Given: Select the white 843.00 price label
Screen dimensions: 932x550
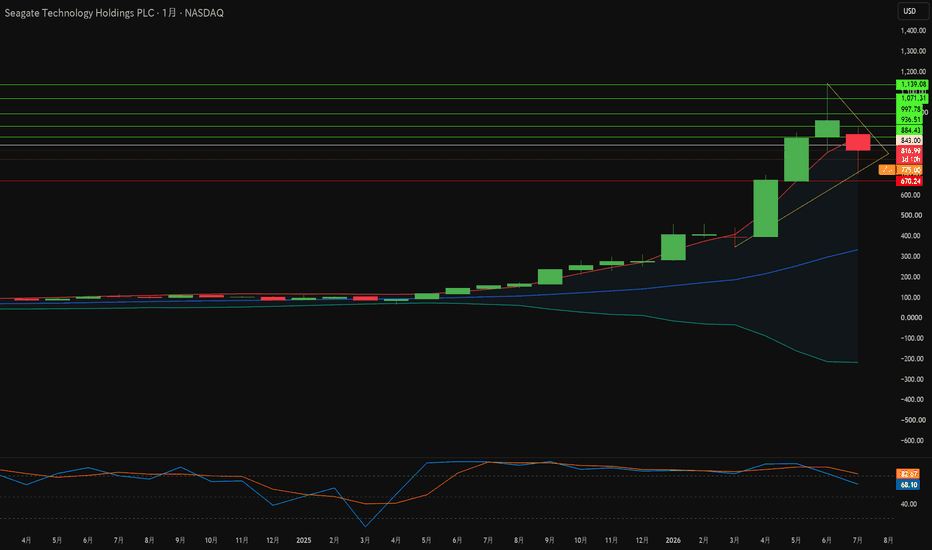Looking at the screenshot, I should [x=911, y=140].
